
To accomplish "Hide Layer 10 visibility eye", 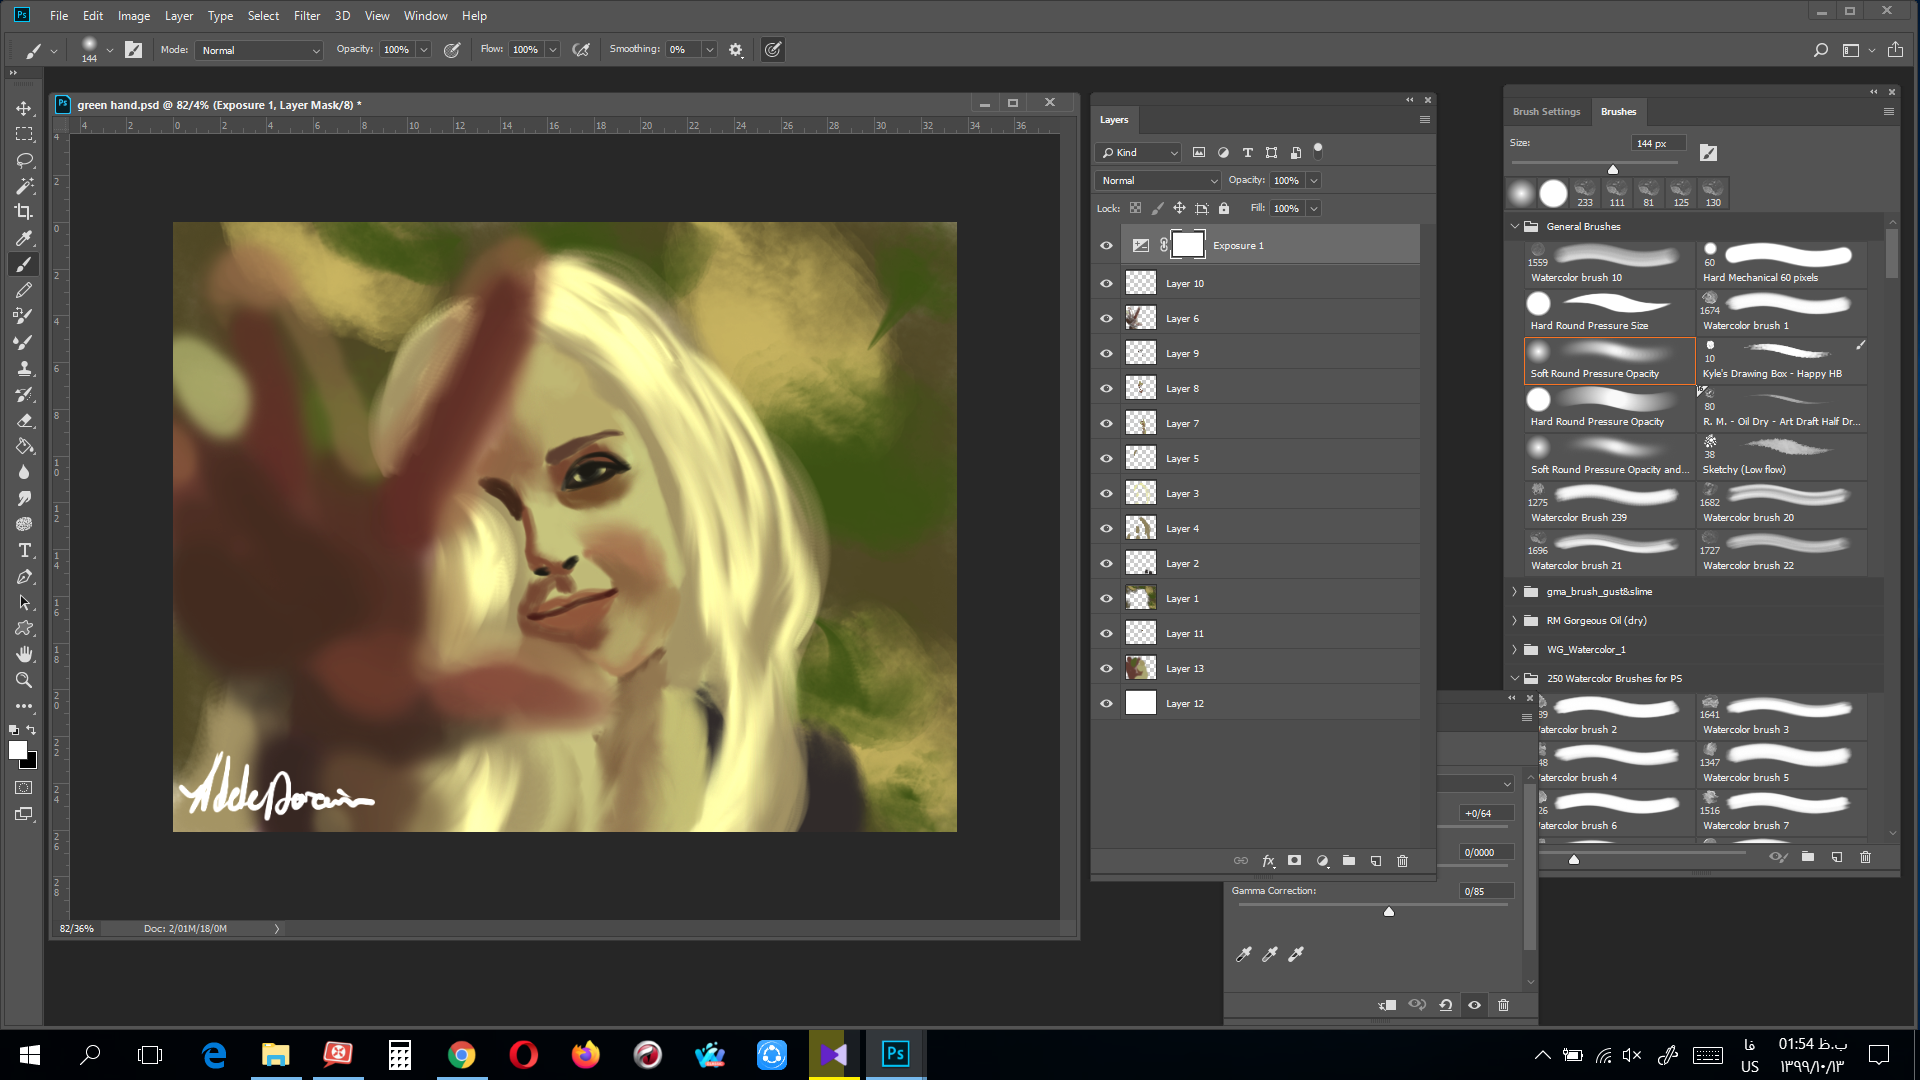I will [x=1106, y=284].
